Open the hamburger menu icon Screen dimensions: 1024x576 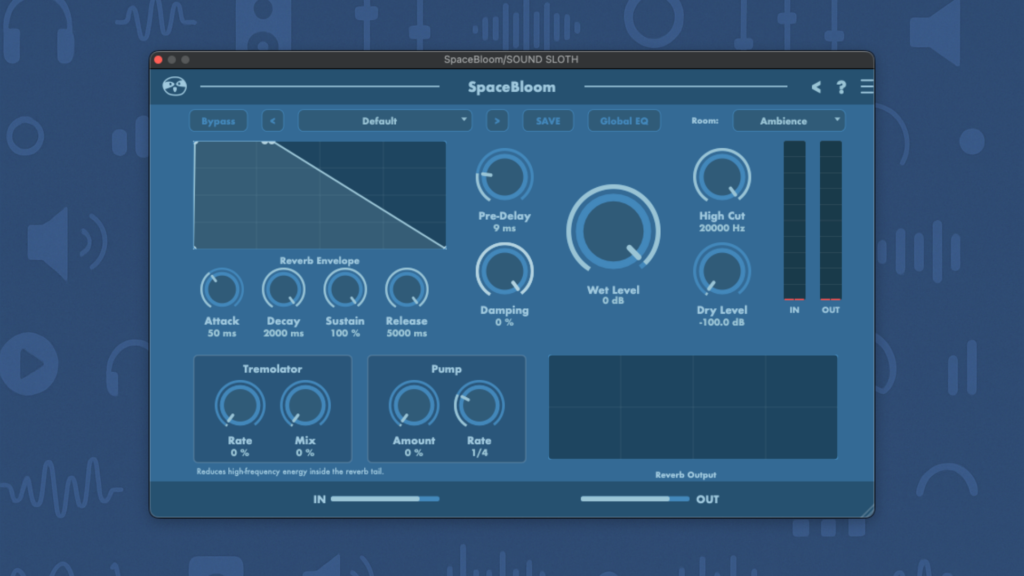(866, 87)
